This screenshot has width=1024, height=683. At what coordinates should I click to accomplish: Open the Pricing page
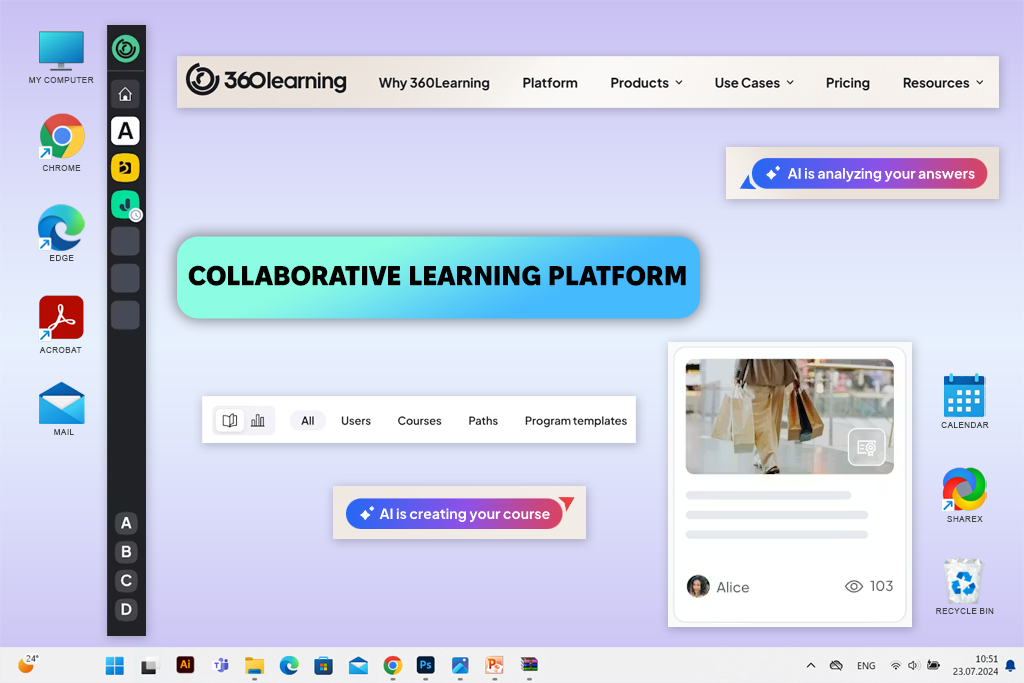point(848,83)
